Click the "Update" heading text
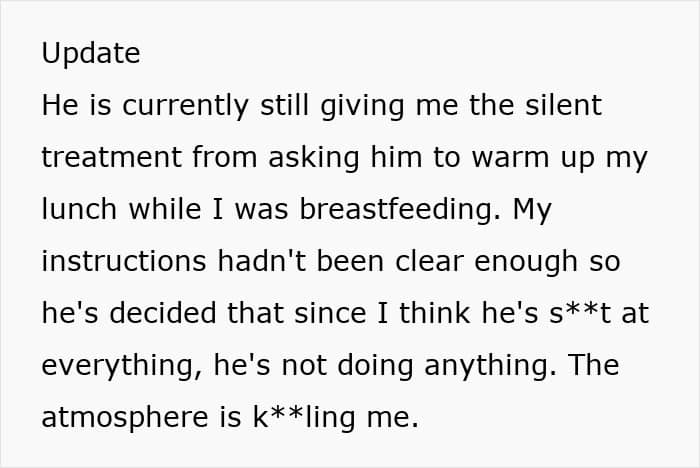 click(91, 54)
